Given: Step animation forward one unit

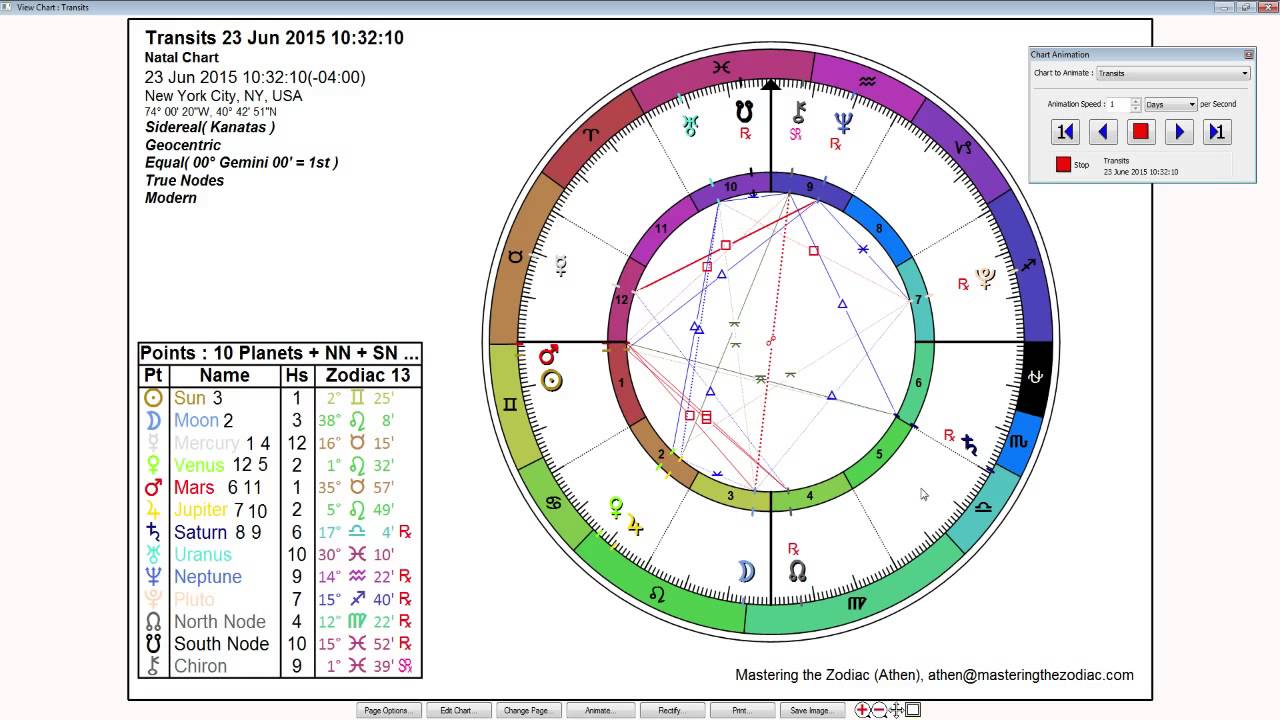Looking at the screenshot, I should pos(1217,132).
